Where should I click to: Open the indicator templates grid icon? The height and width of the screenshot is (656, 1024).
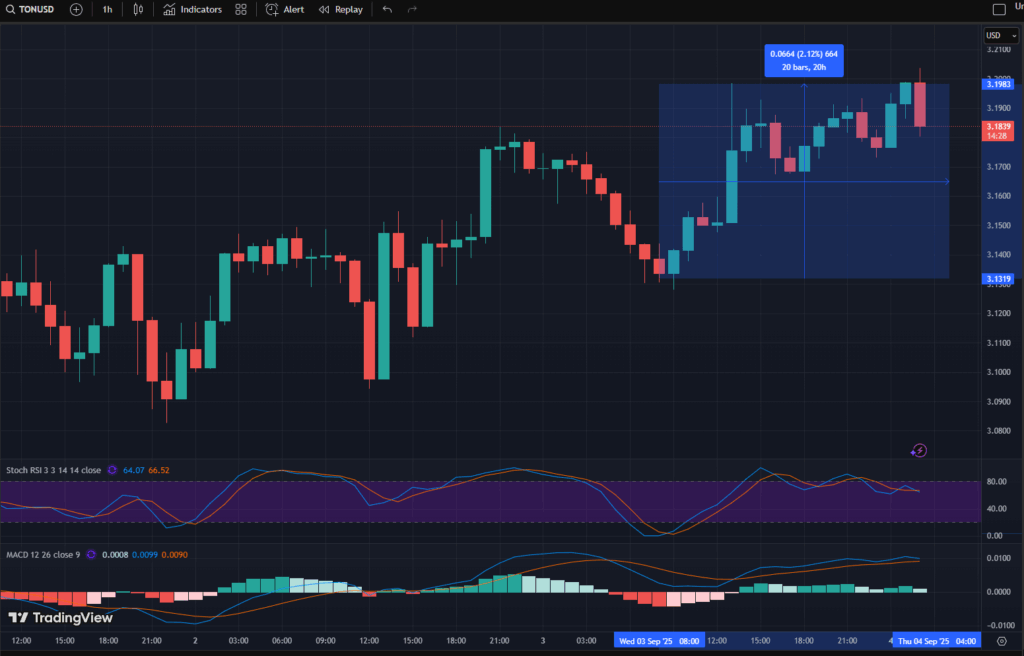(241, 9)
